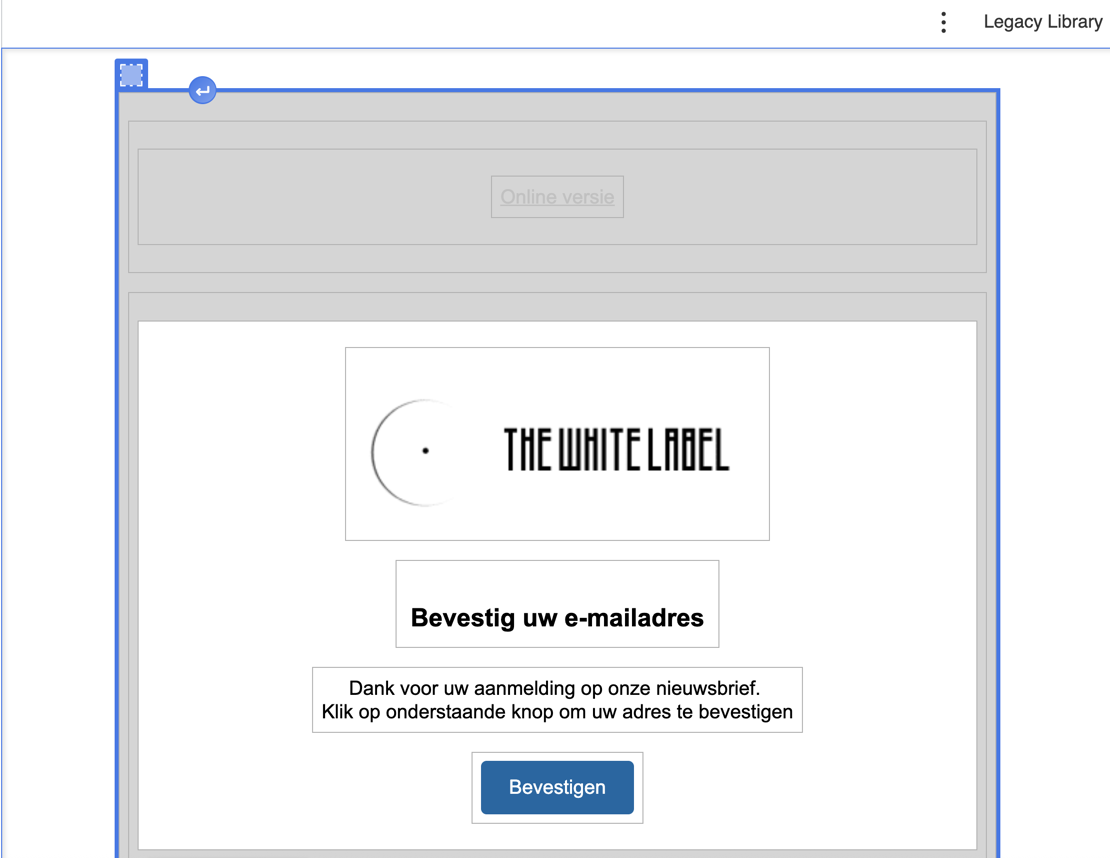
Task: Open the three-dot more options menu
Action: [943, 23]
